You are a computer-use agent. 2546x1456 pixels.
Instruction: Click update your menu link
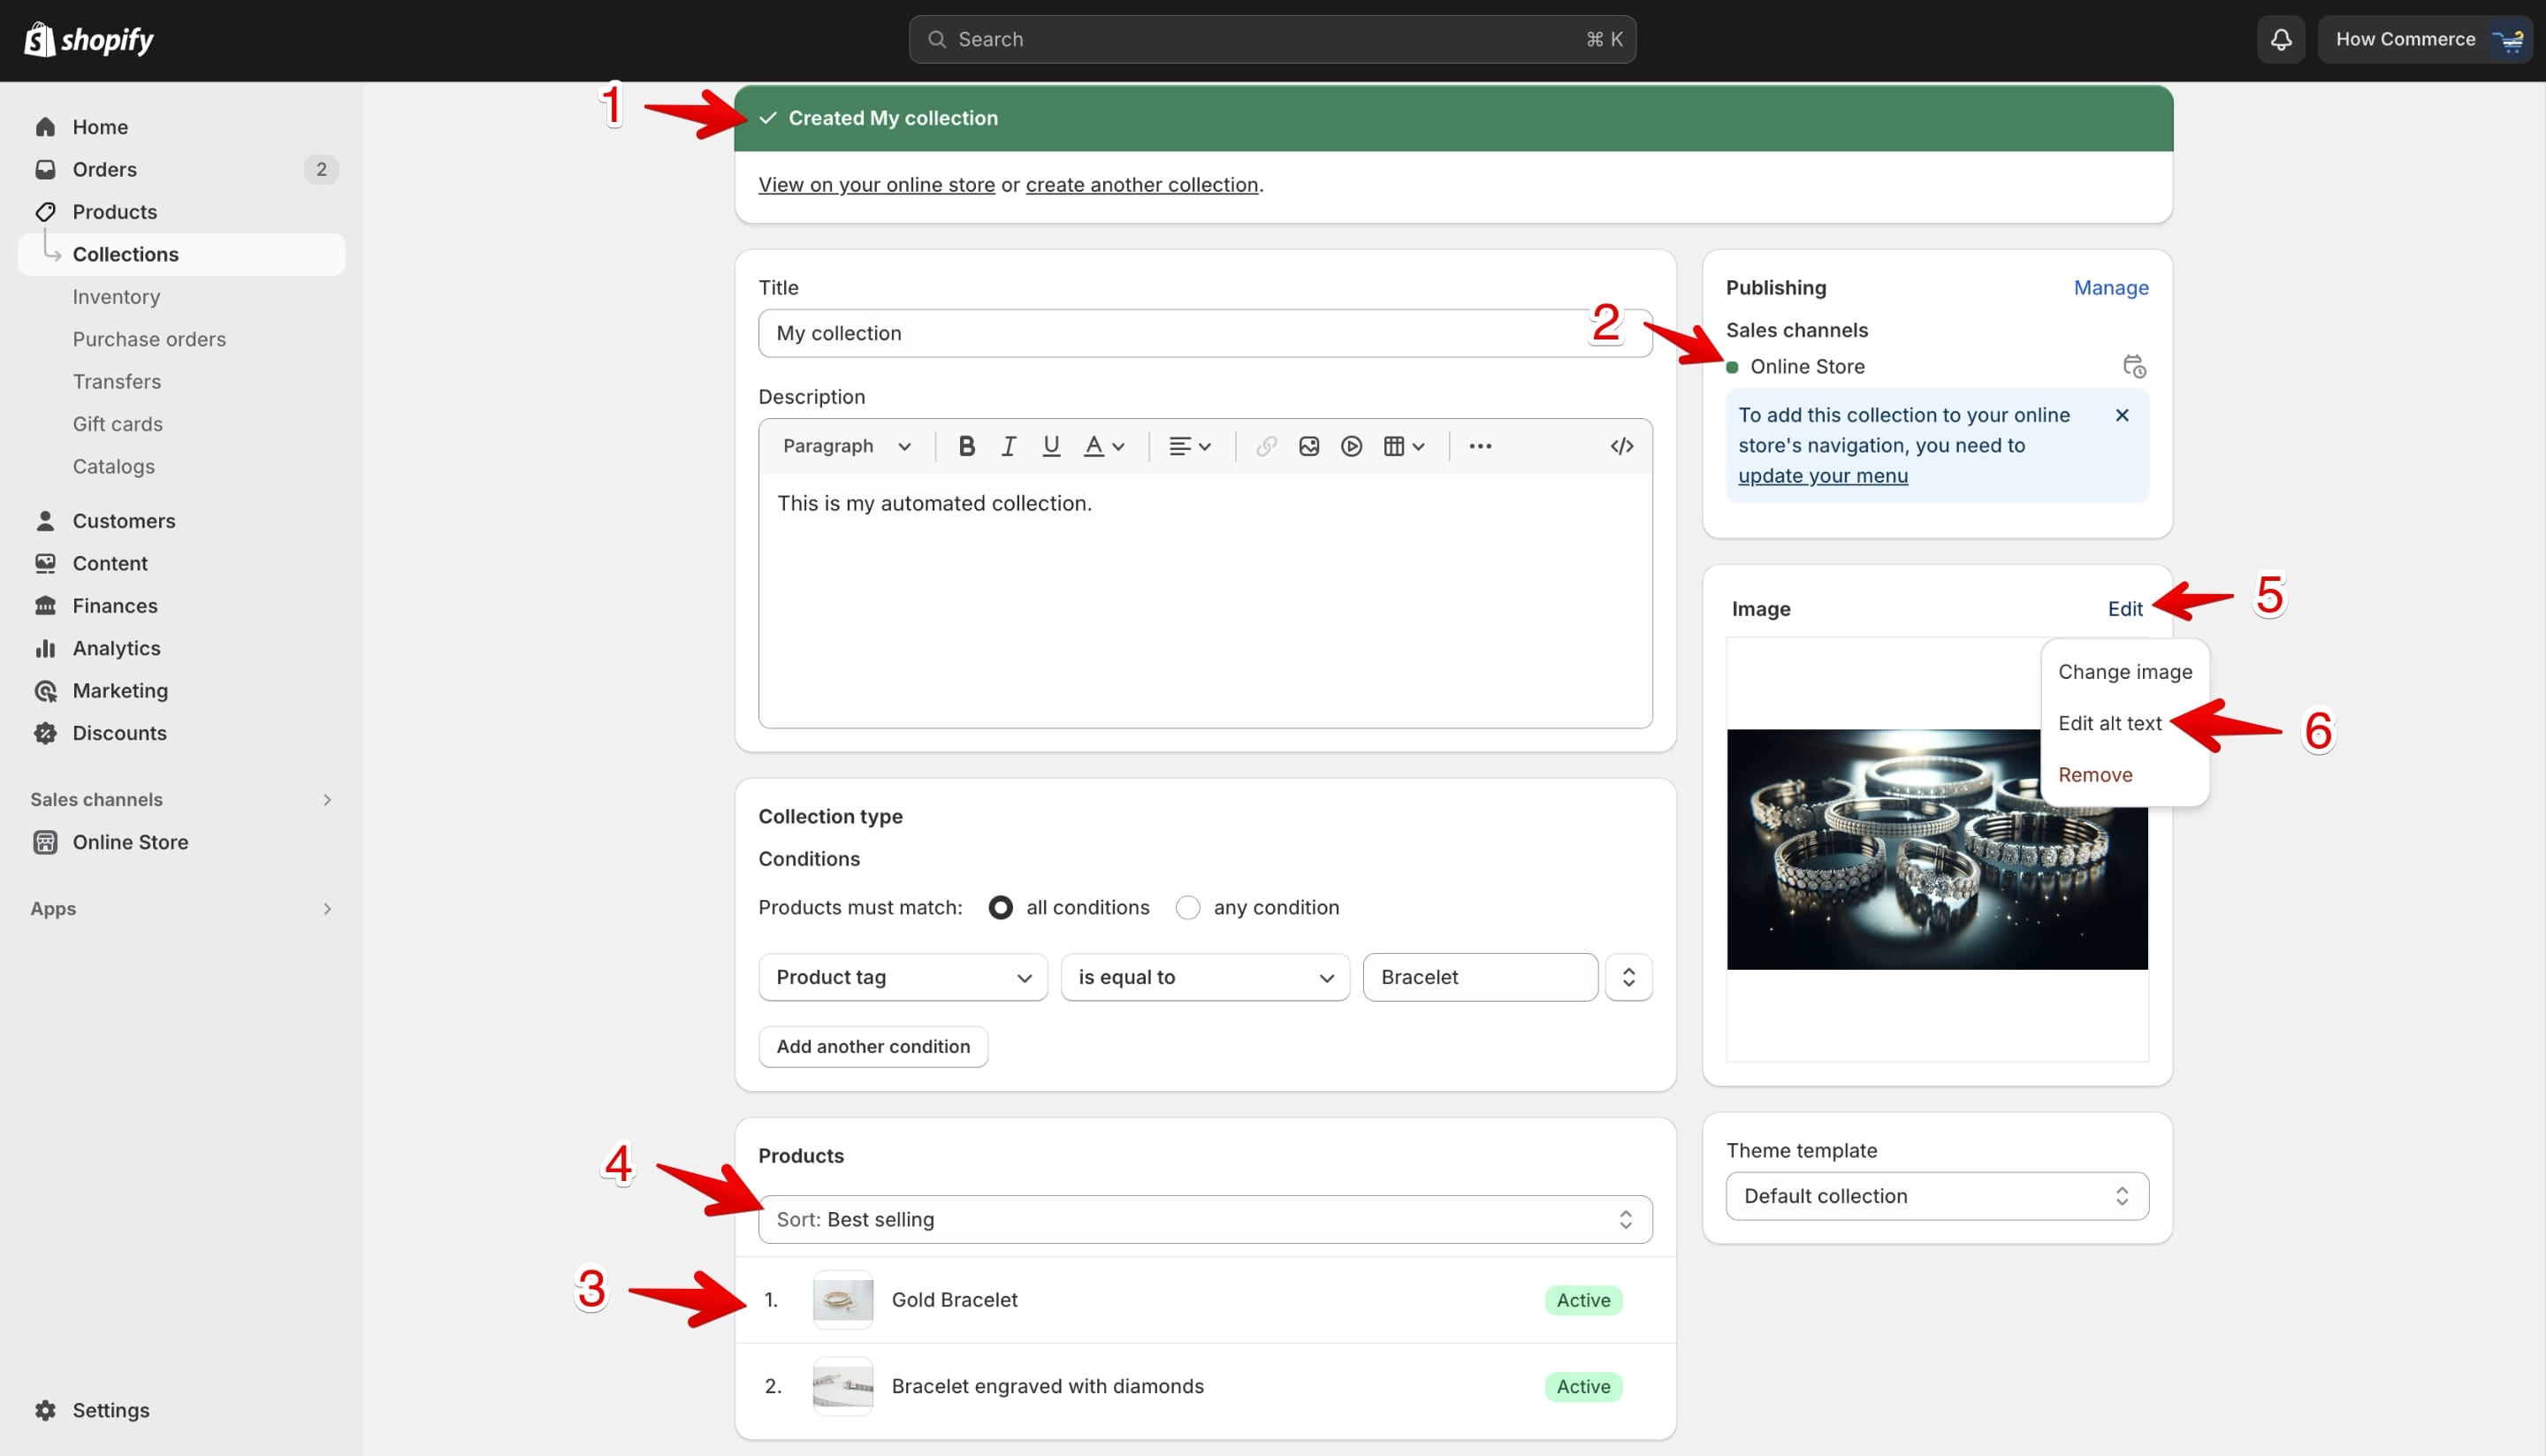tap(1822, 476)
